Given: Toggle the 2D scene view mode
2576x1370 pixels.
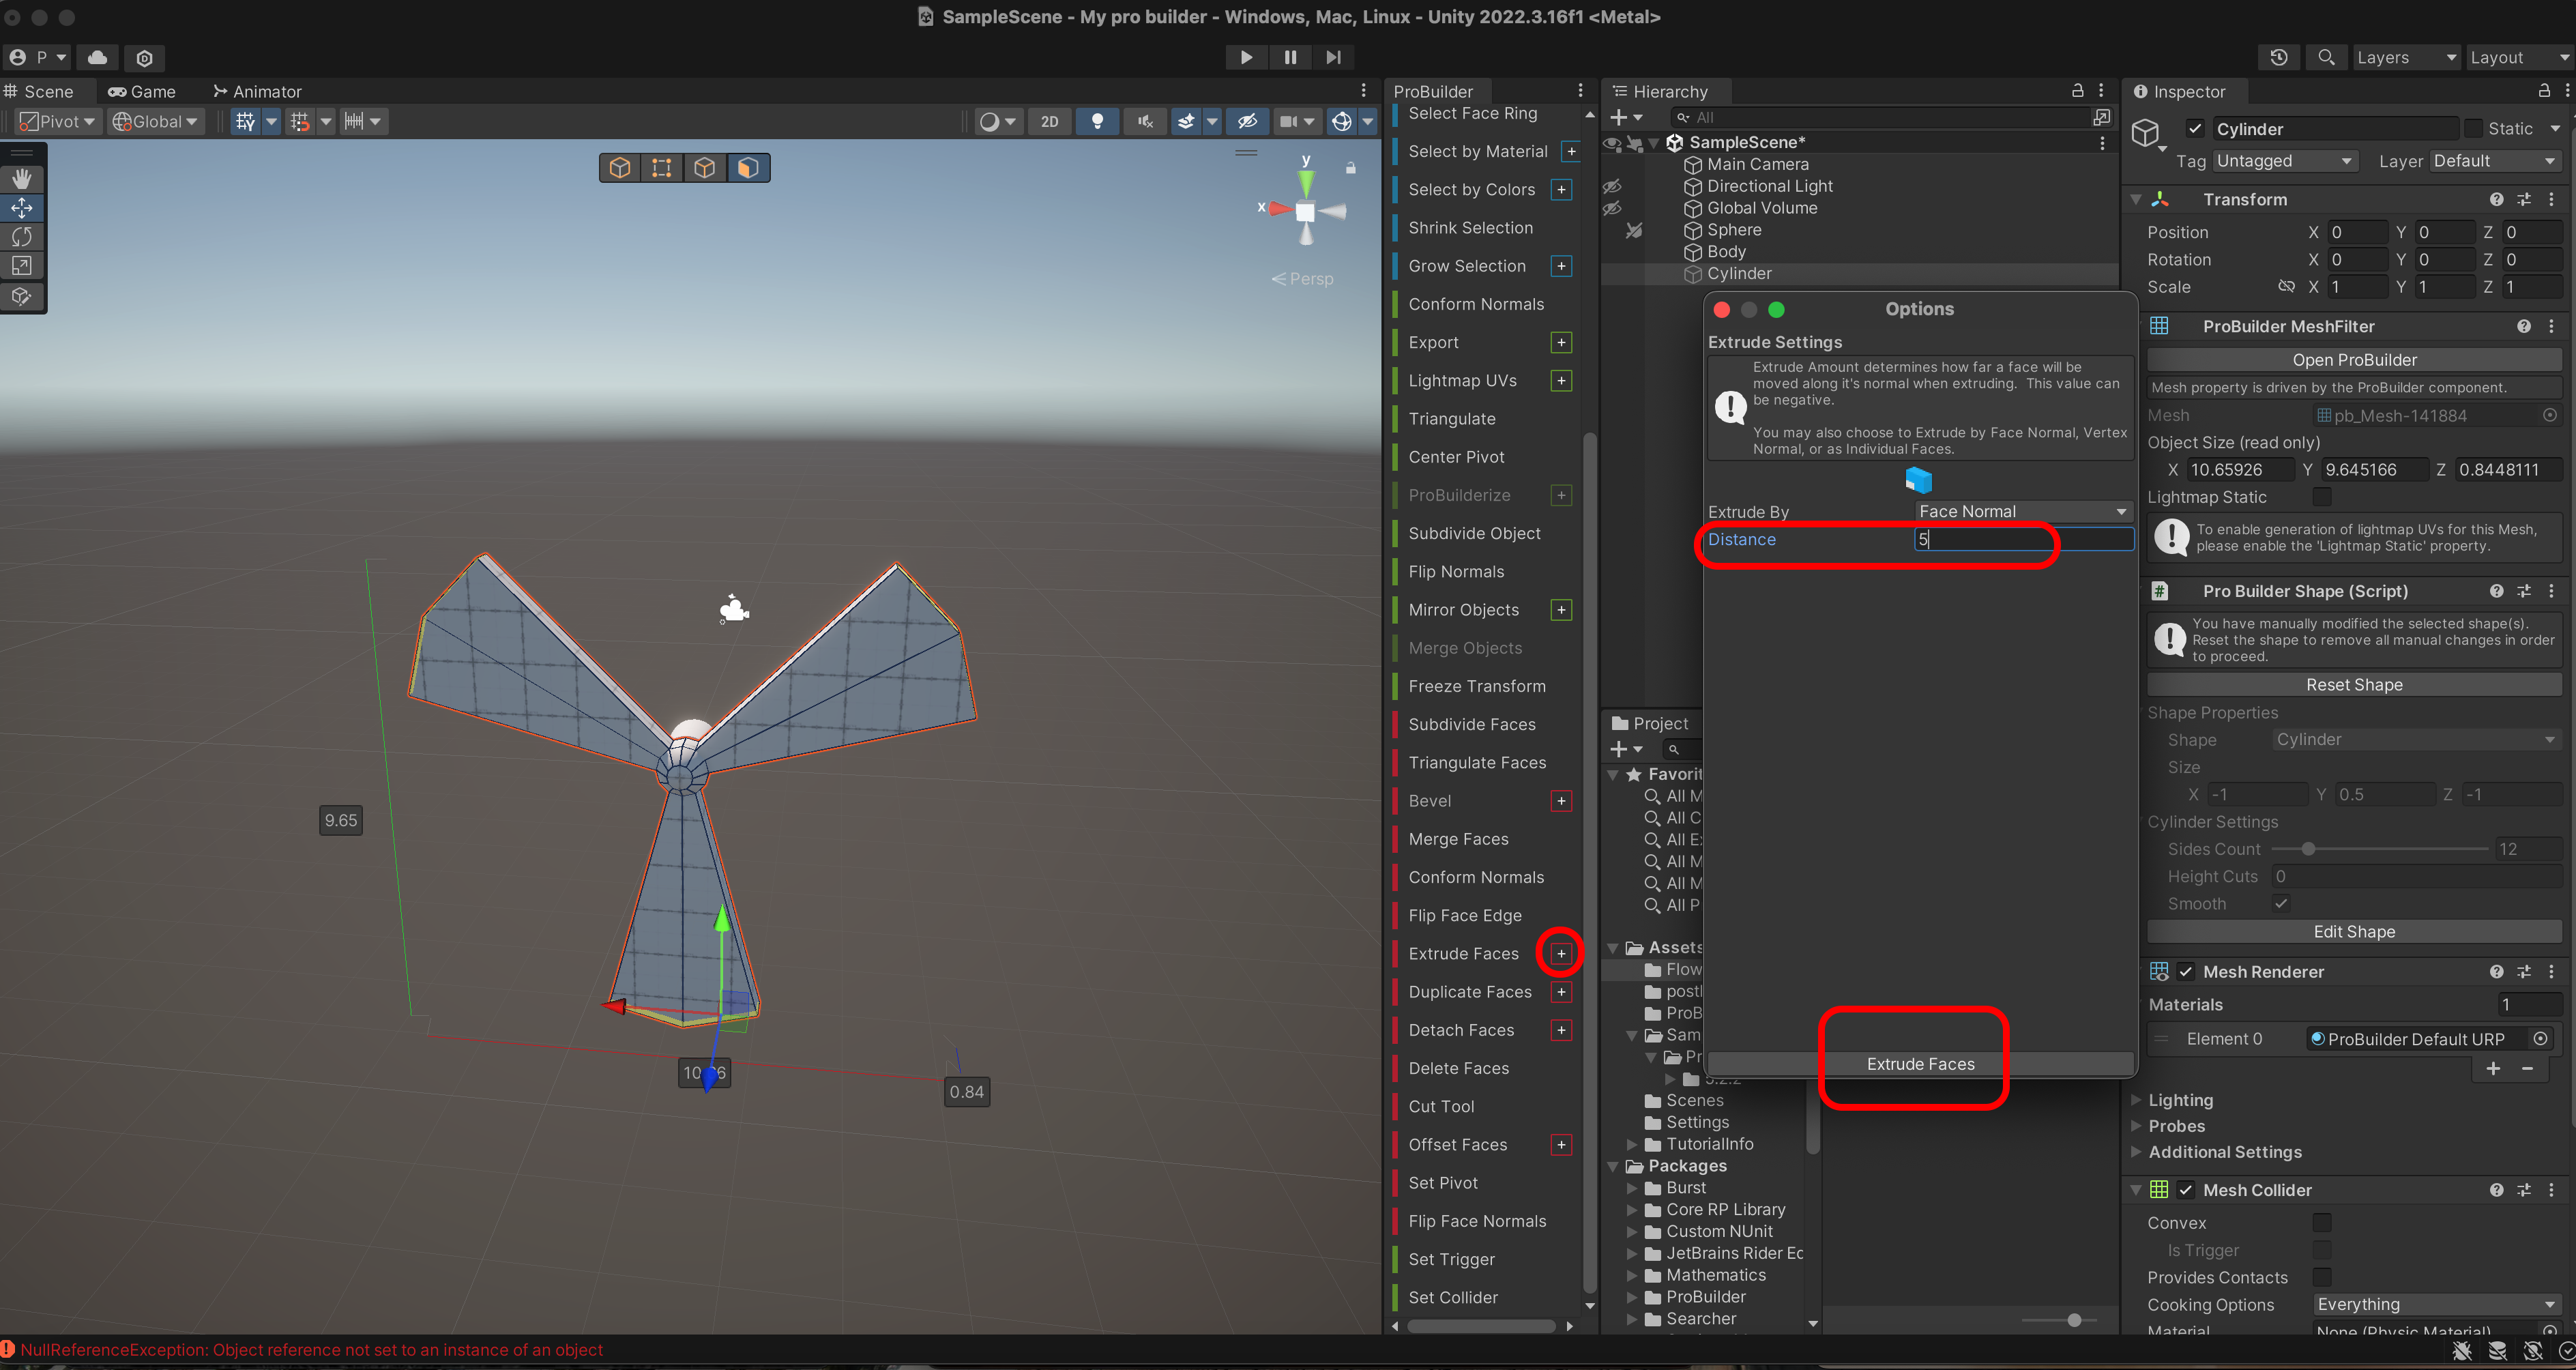Looking at the screenshot, I should click(1049, 122).
